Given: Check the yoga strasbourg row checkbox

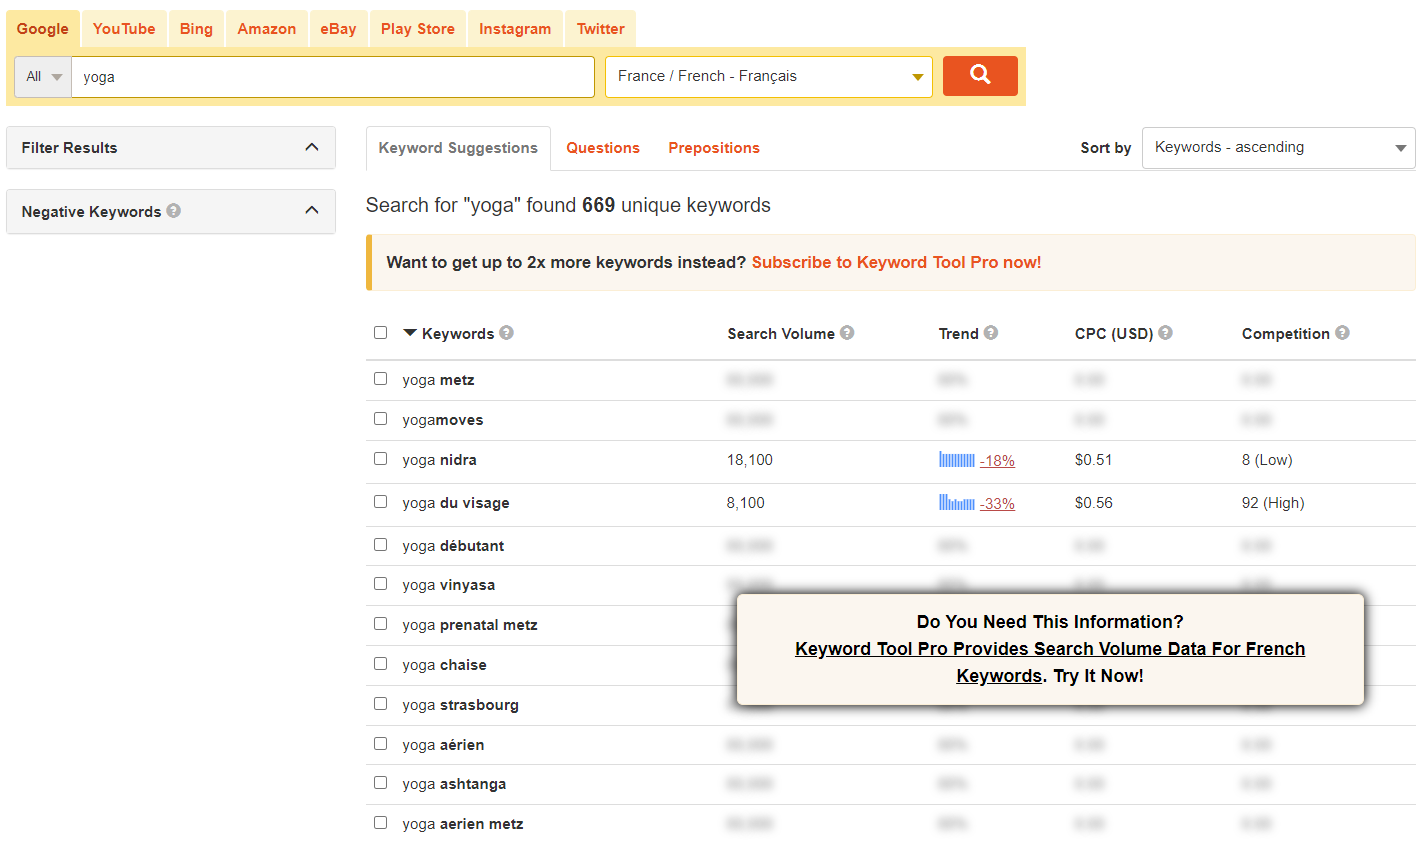Looking at the screenshot, I should pos(380,704).
